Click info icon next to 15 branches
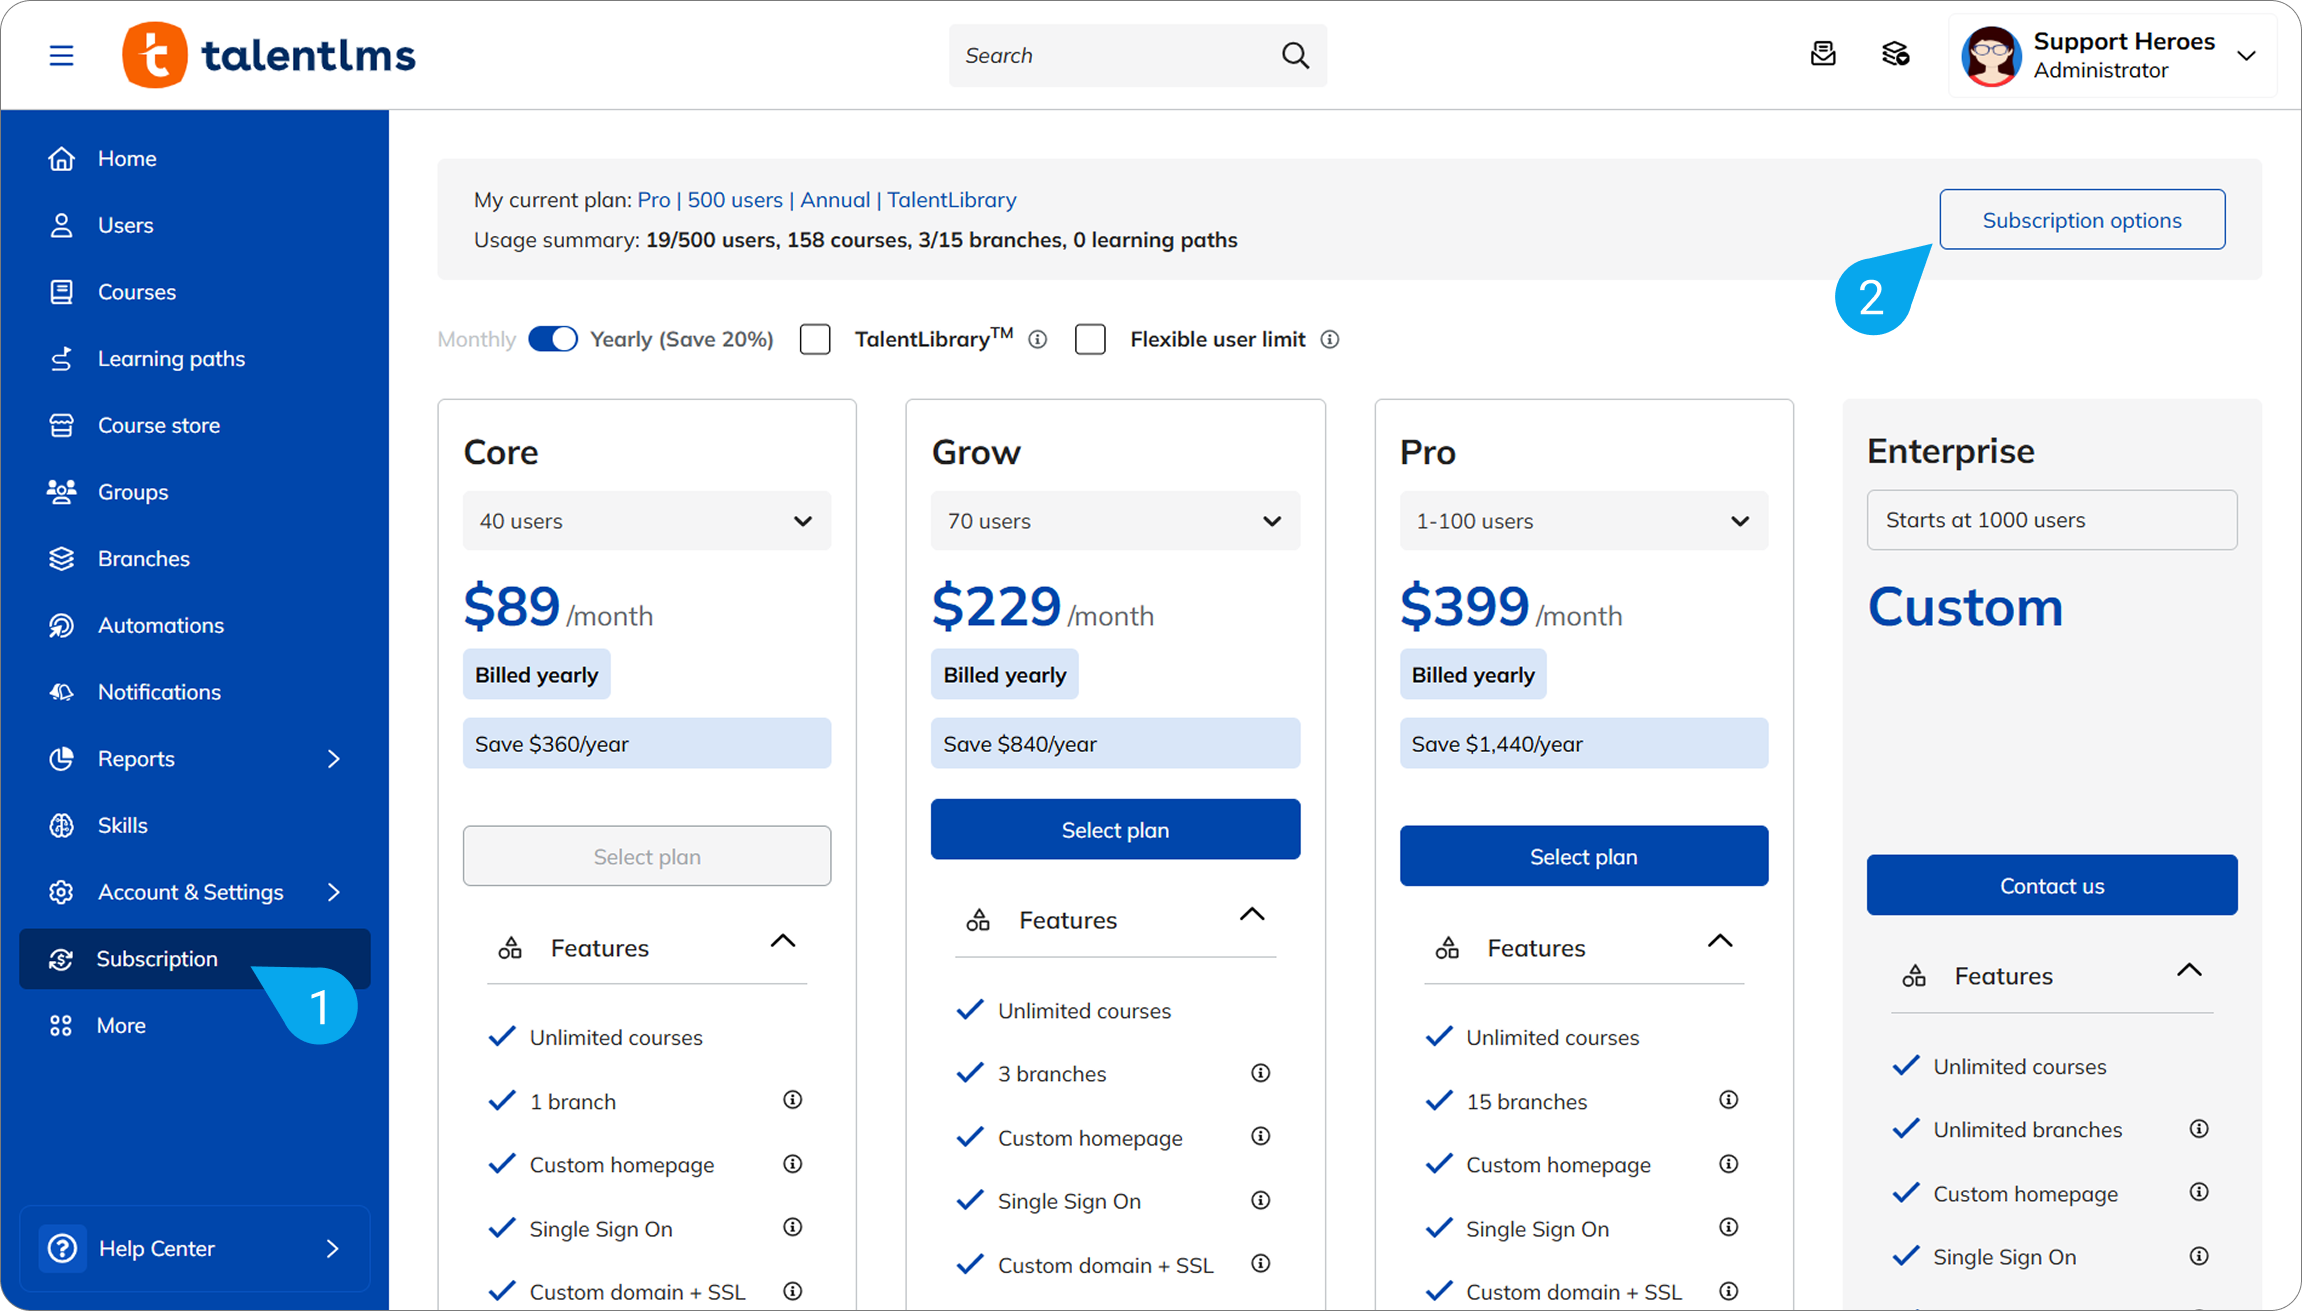 (1728, 1100)
